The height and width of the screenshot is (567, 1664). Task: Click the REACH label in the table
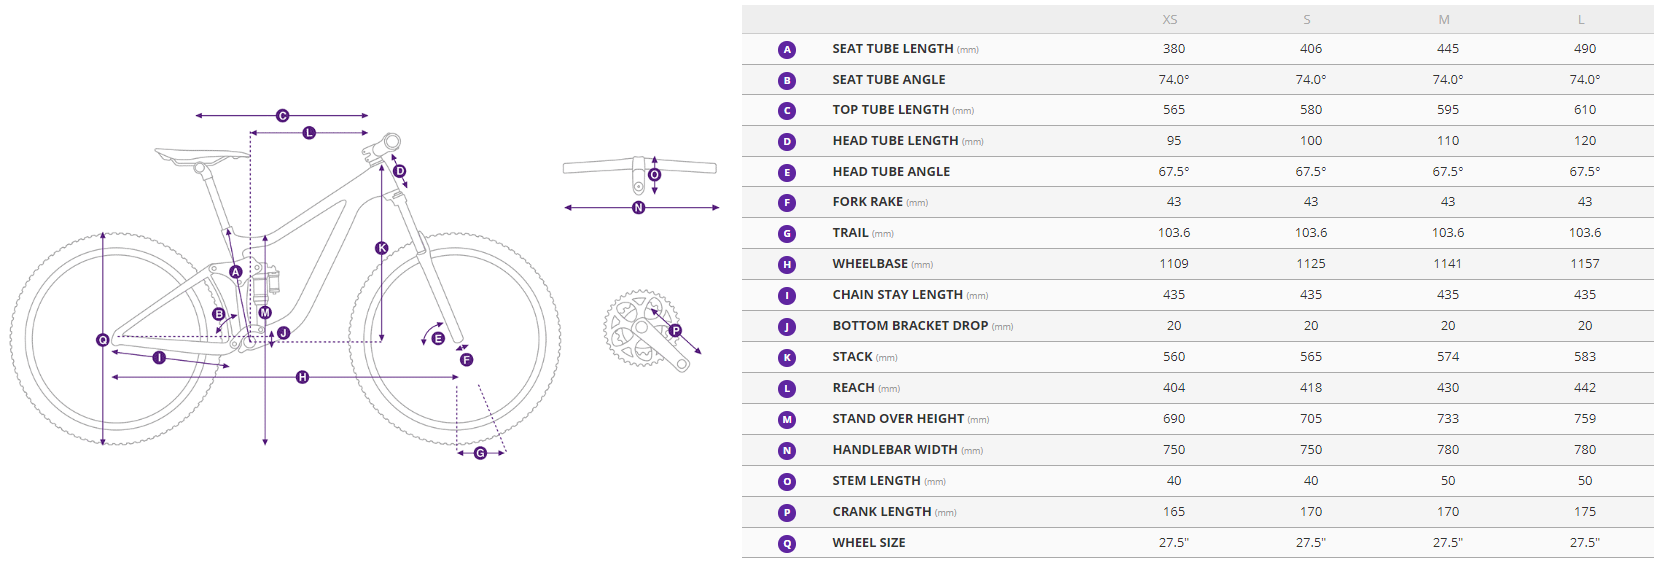click(x=853, y=388)
